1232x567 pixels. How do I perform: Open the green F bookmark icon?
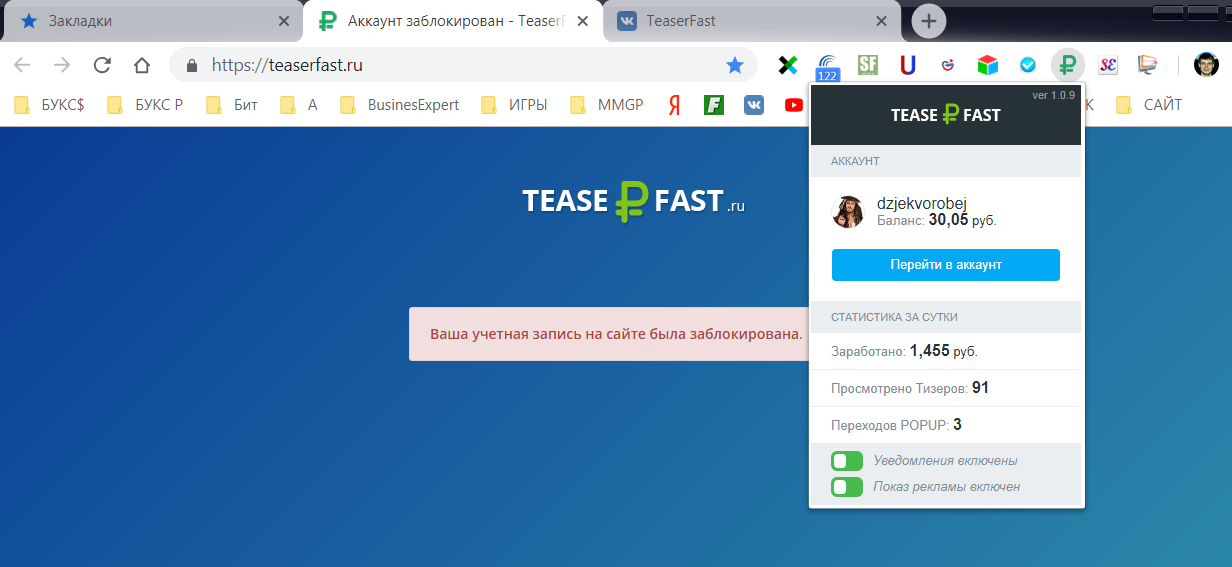click(714, 104)
